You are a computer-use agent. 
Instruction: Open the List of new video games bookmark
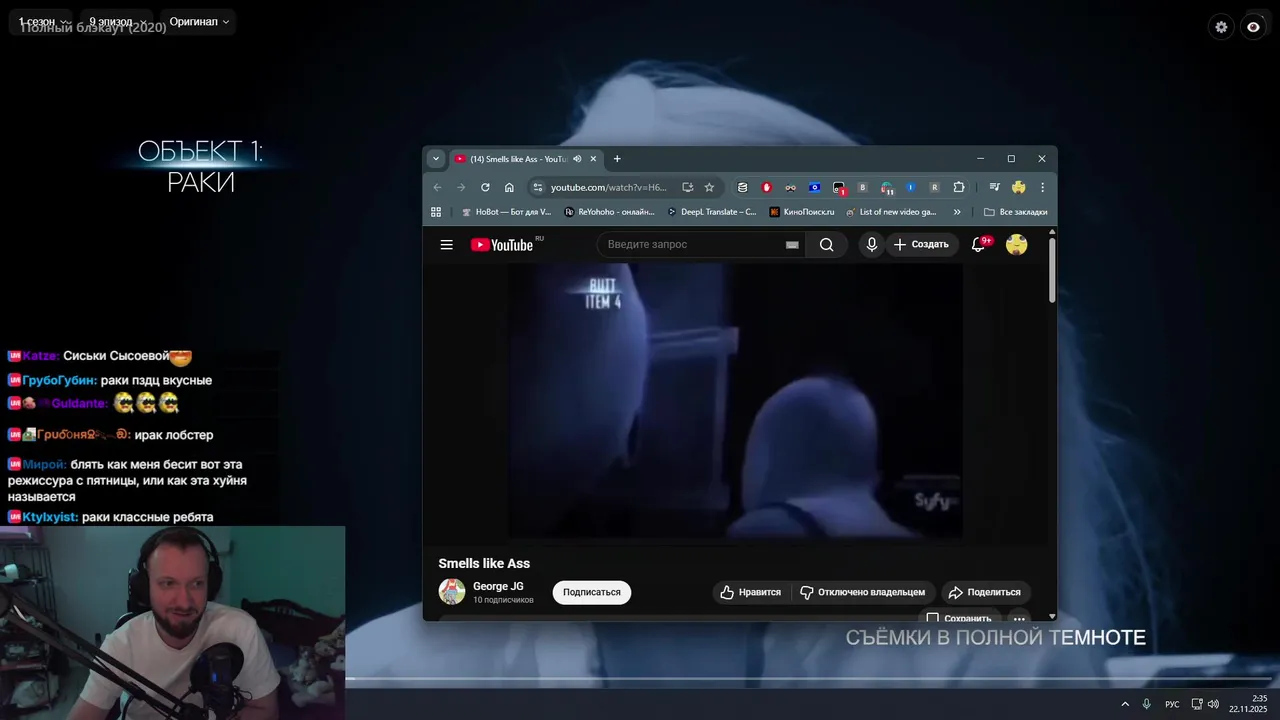891,212
